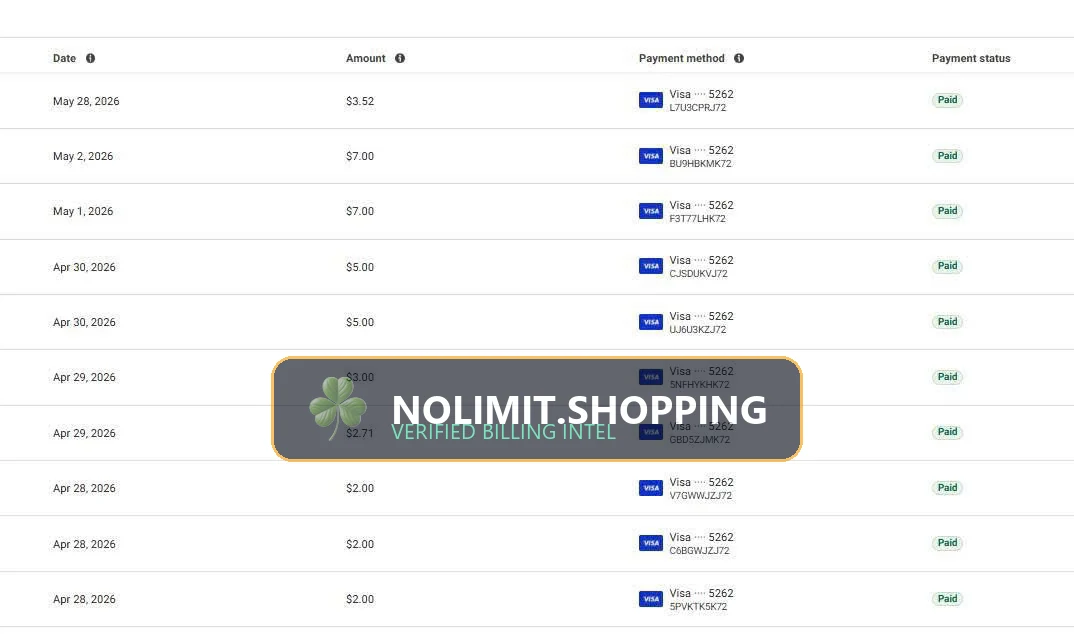The height and width of the screenshot is (640, 1074).
Task: Open transaction ID BU9HBKMK72
Action: [x=700, y=163]
